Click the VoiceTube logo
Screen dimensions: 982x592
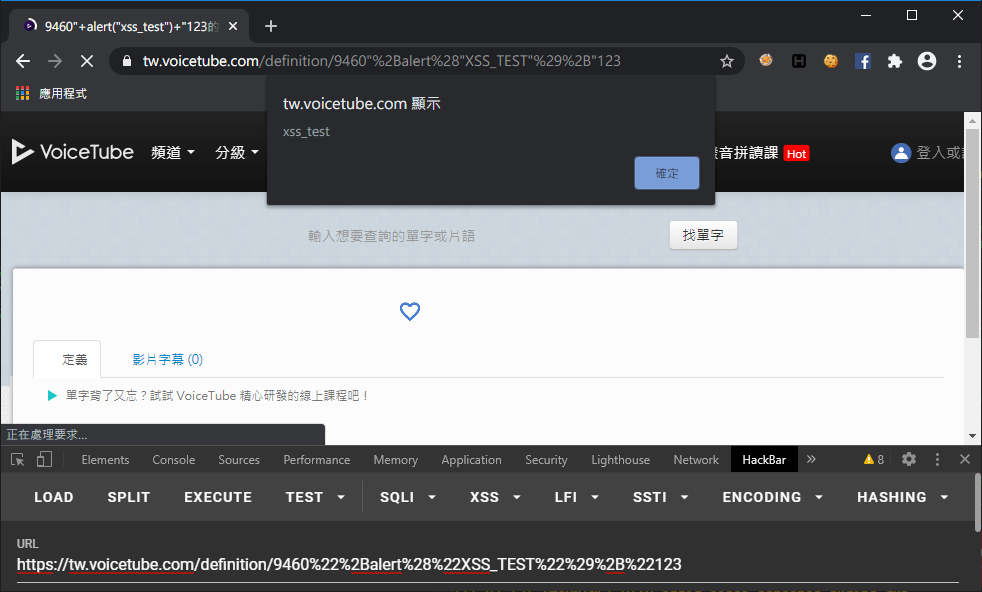tap(73, 152)
